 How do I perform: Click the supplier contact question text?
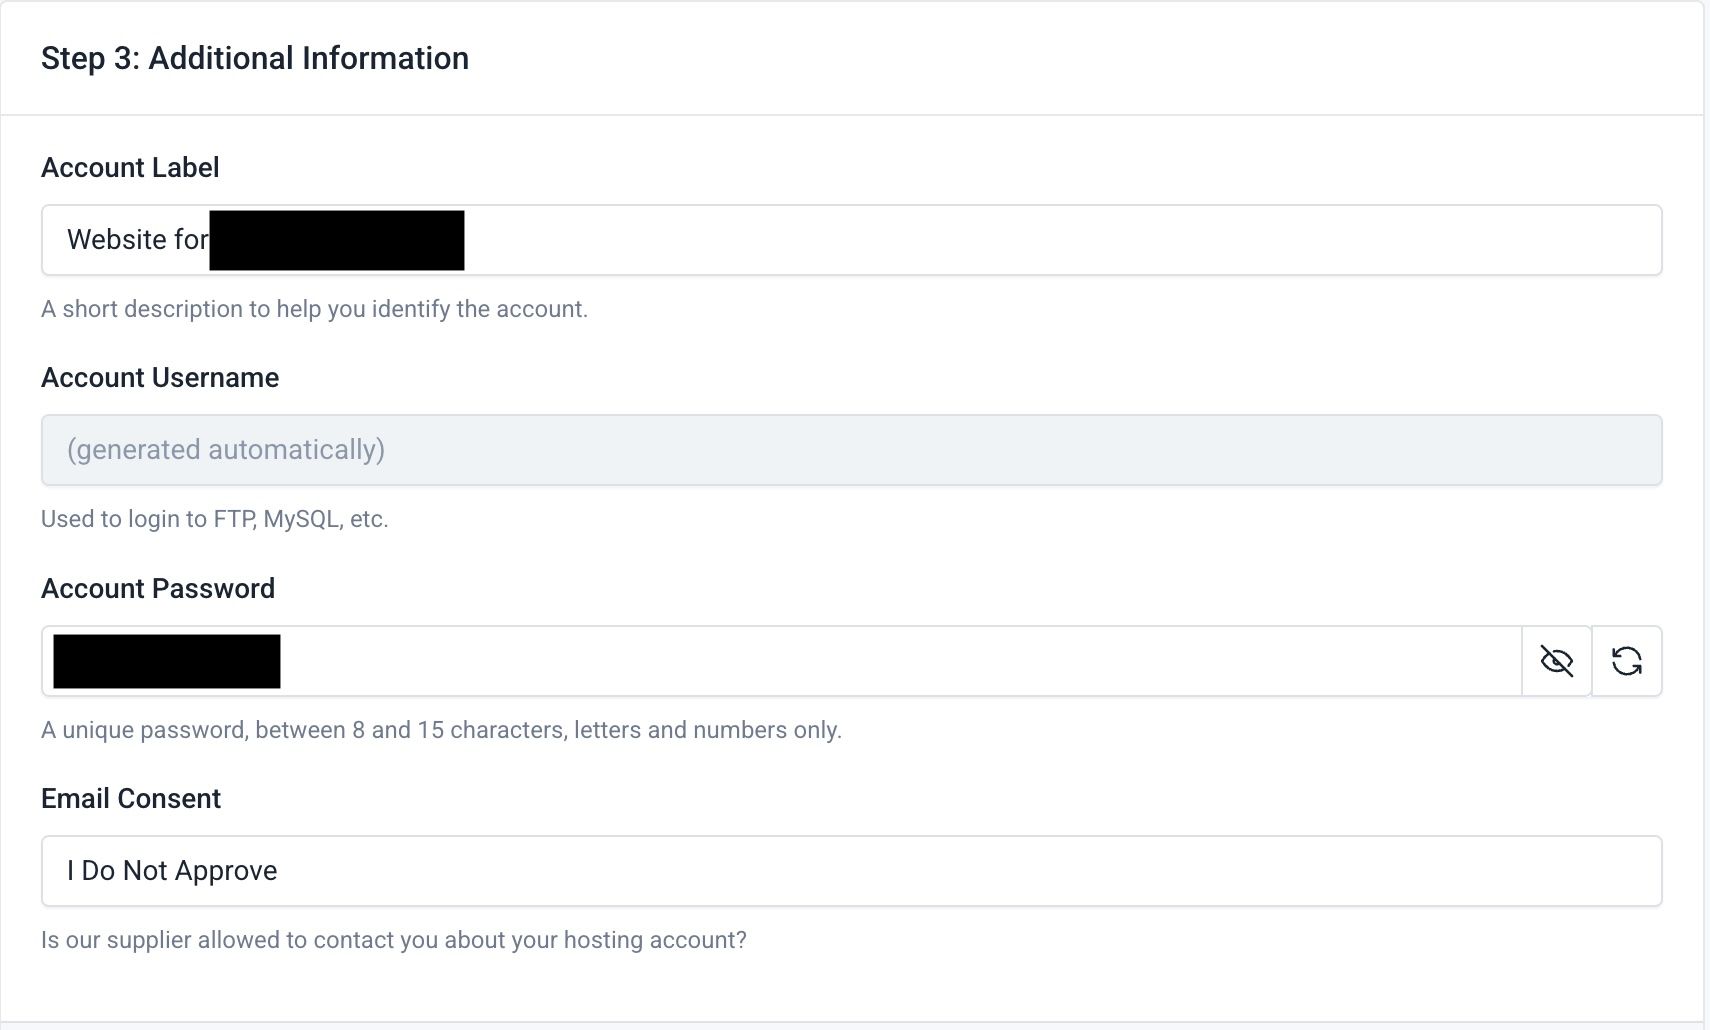(x=393, y=940)
